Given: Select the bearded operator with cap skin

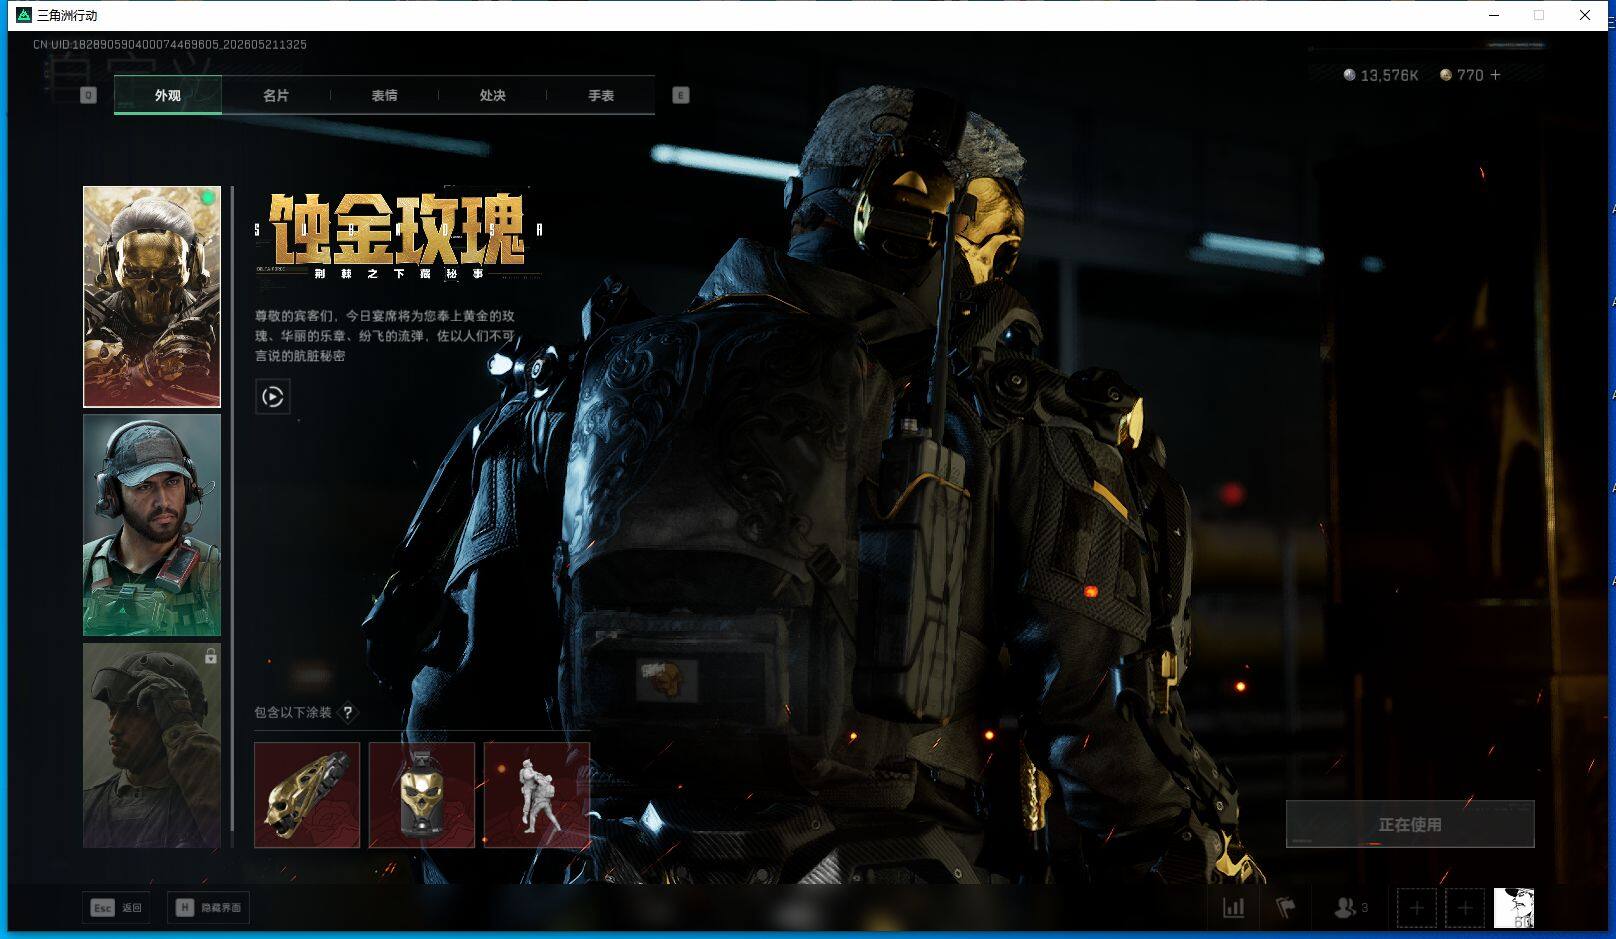Looking at the screenshot, I should 152,525.
